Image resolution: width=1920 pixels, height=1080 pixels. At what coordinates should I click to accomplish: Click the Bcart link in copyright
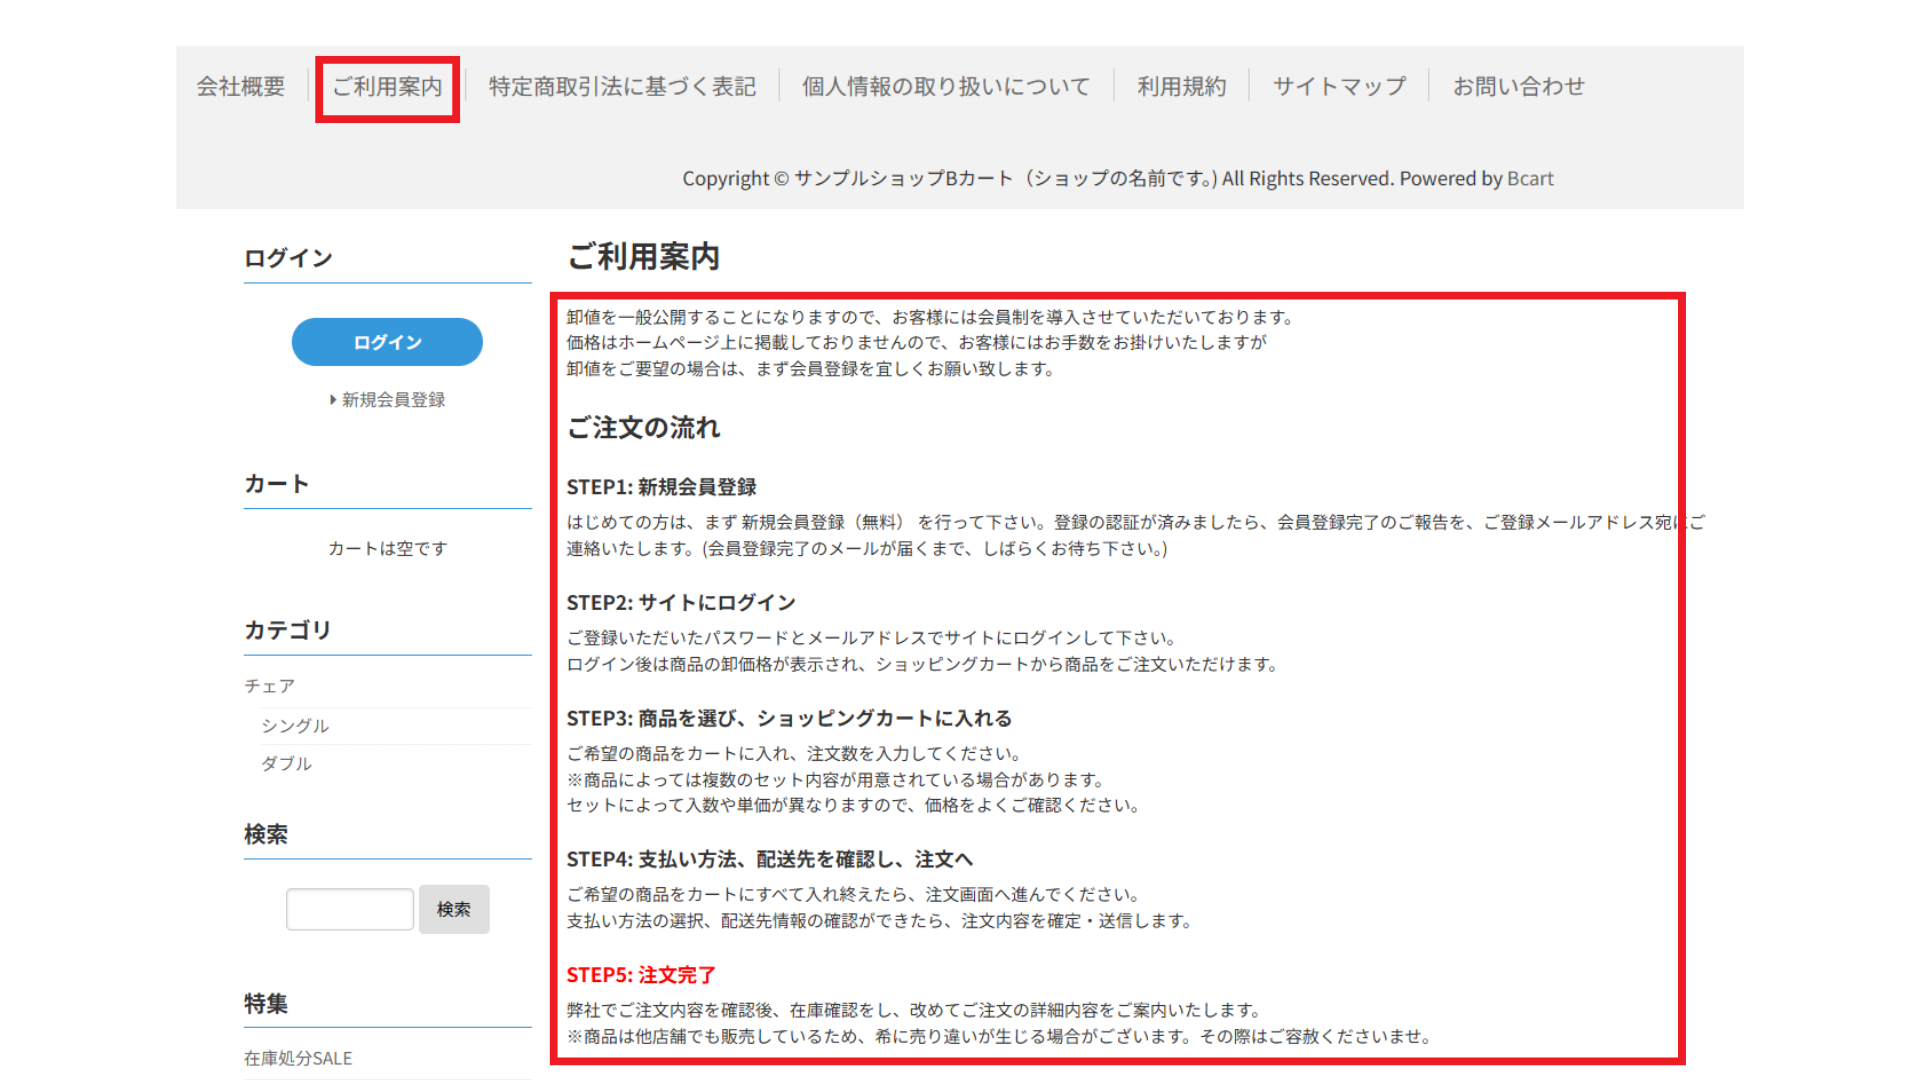click(x=1530, y=179)
